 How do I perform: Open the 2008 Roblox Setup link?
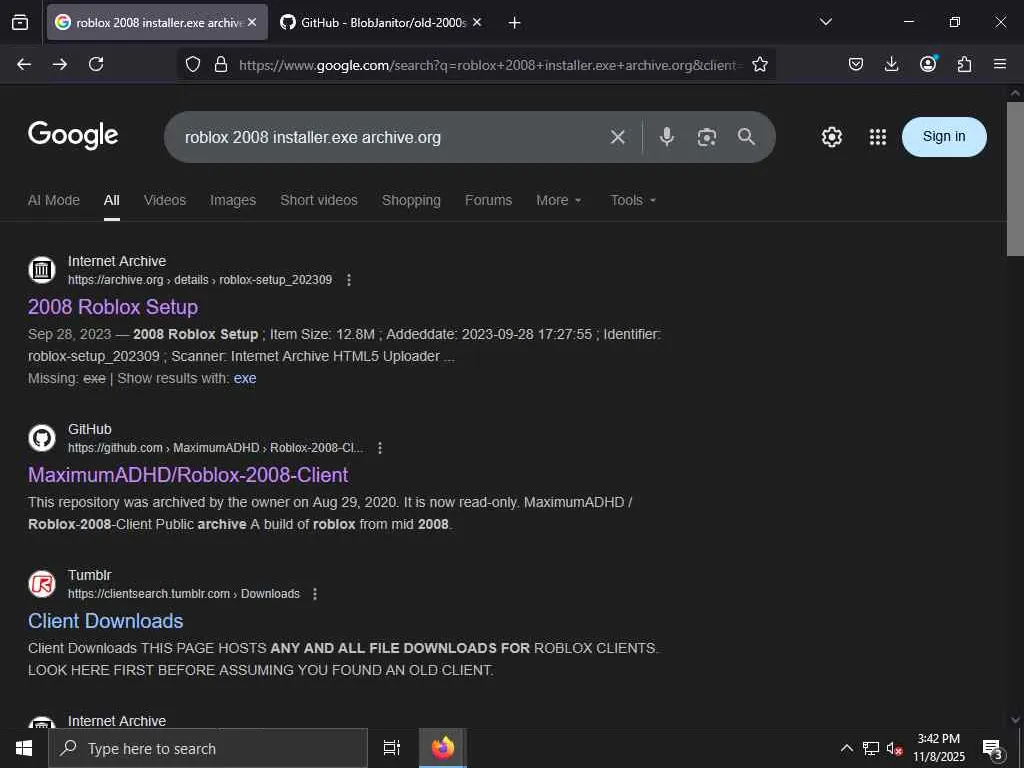click(x=113, y=307)
